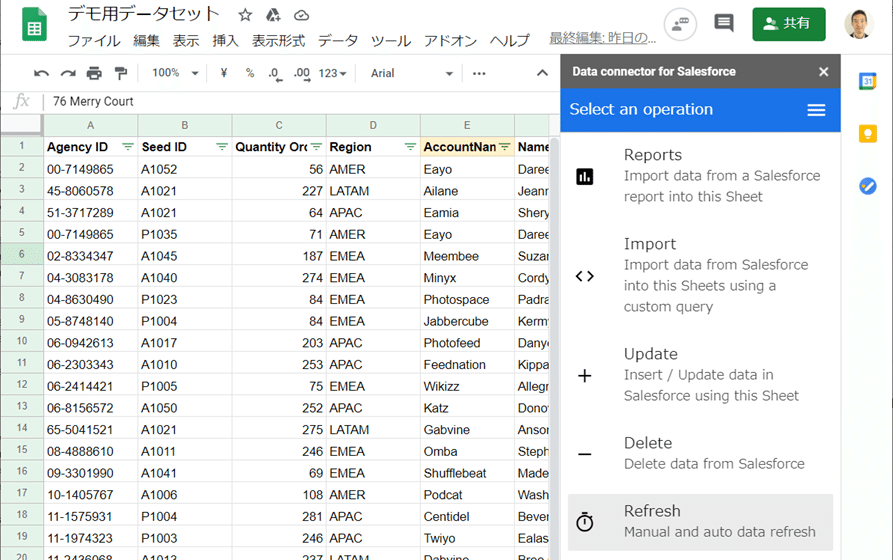Click the undo icon in toolbar
This screenshot has width=893, height=560.
tap(41, 73)
